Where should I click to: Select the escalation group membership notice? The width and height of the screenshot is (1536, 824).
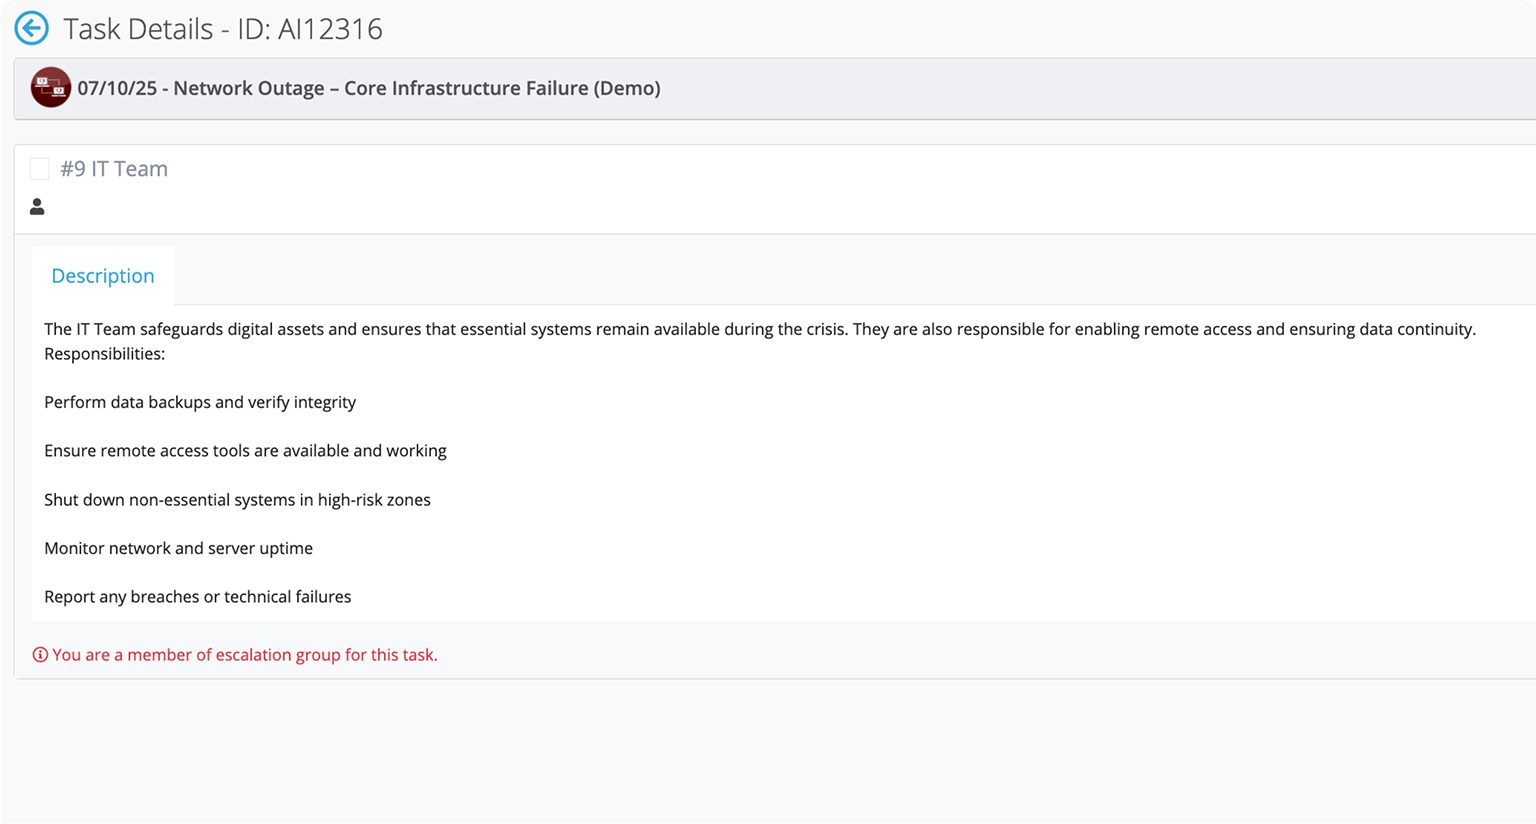coord(245,655)
